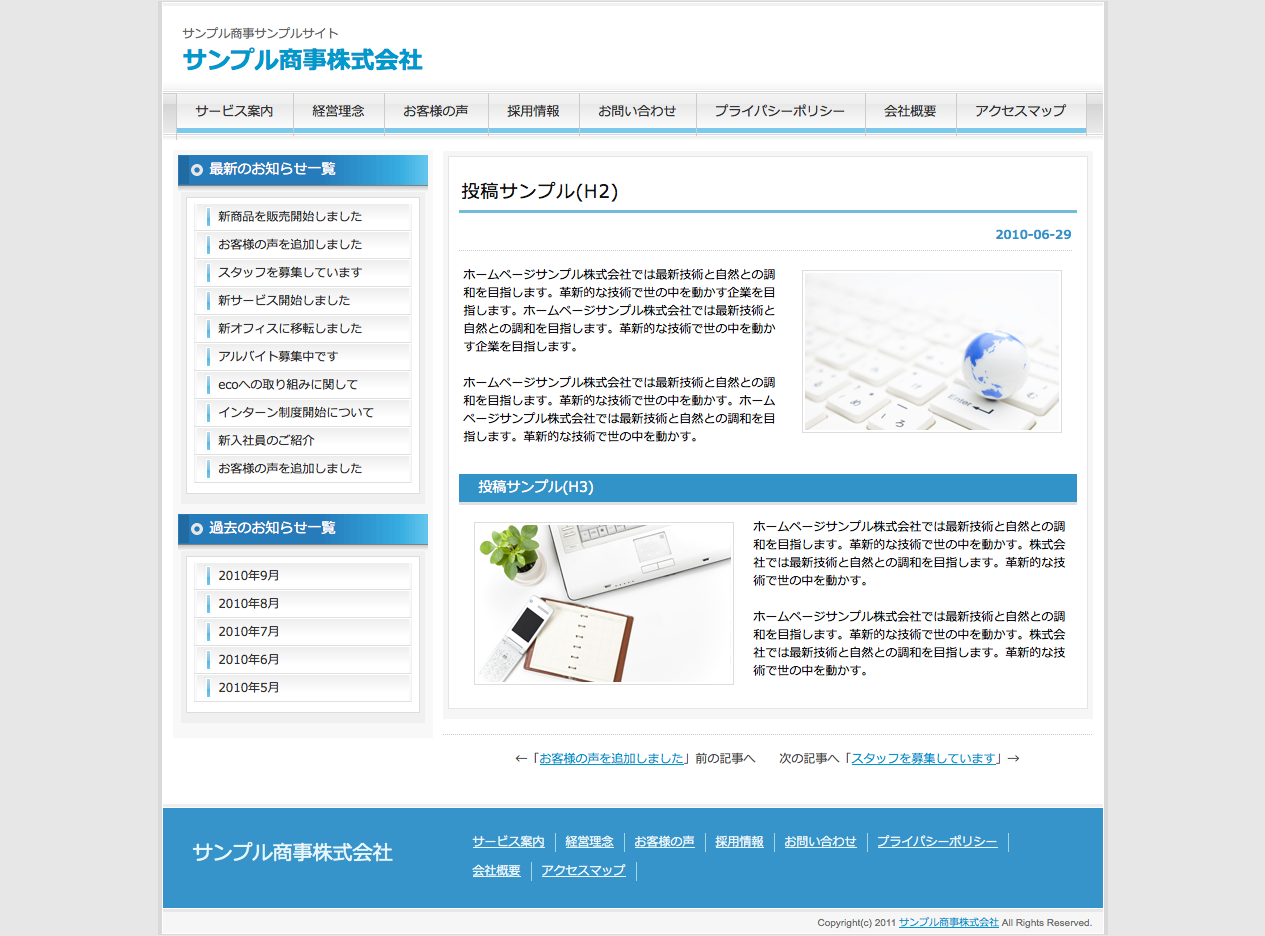Open the 採用情報 navigation item
Viewport: 1265px width, 936px height.
coord(533,111)
